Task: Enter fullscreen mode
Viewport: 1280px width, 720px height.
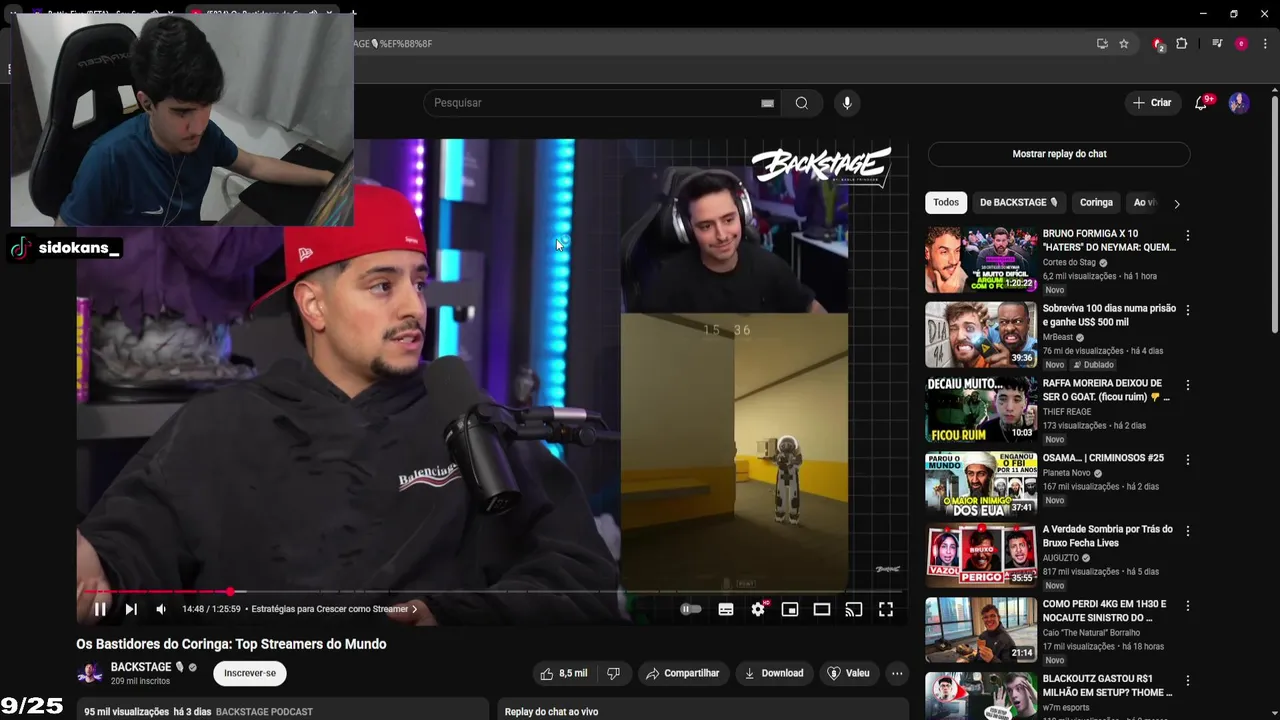Action: pyautogui.click(x=886, y=609)
